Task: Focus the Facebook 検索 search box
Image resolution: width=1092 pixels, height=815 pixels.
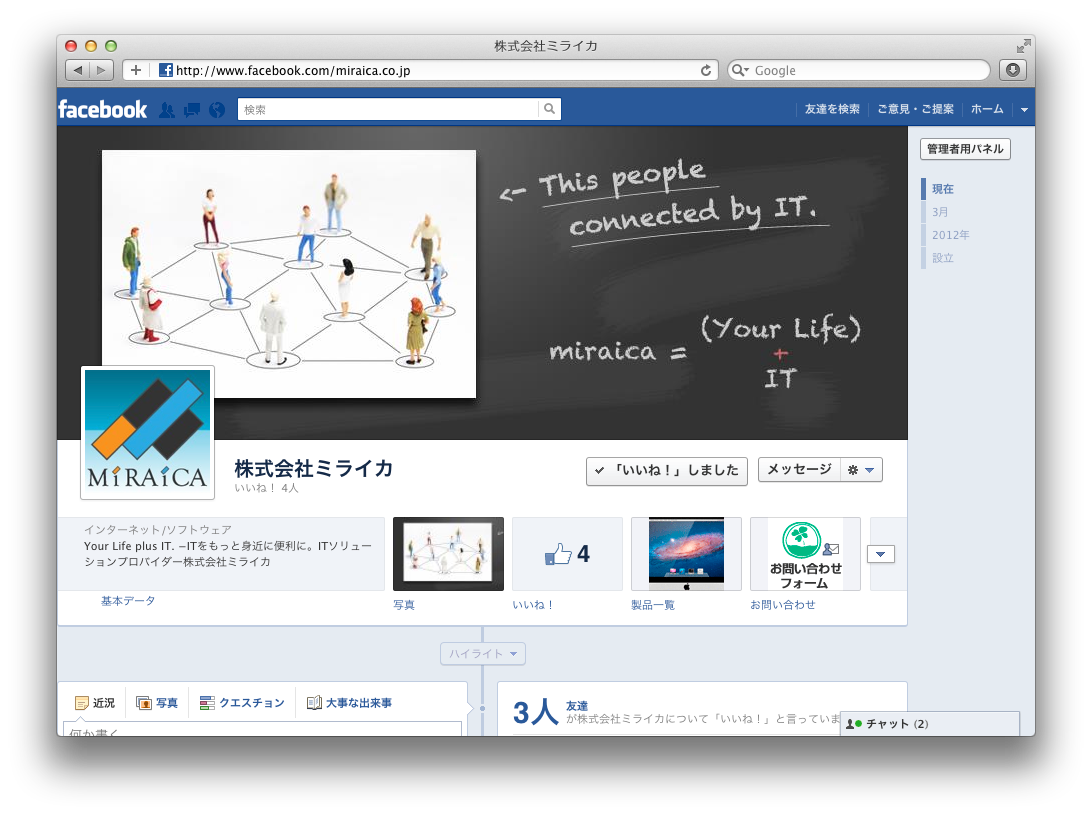Action: [x=389, y=109]
